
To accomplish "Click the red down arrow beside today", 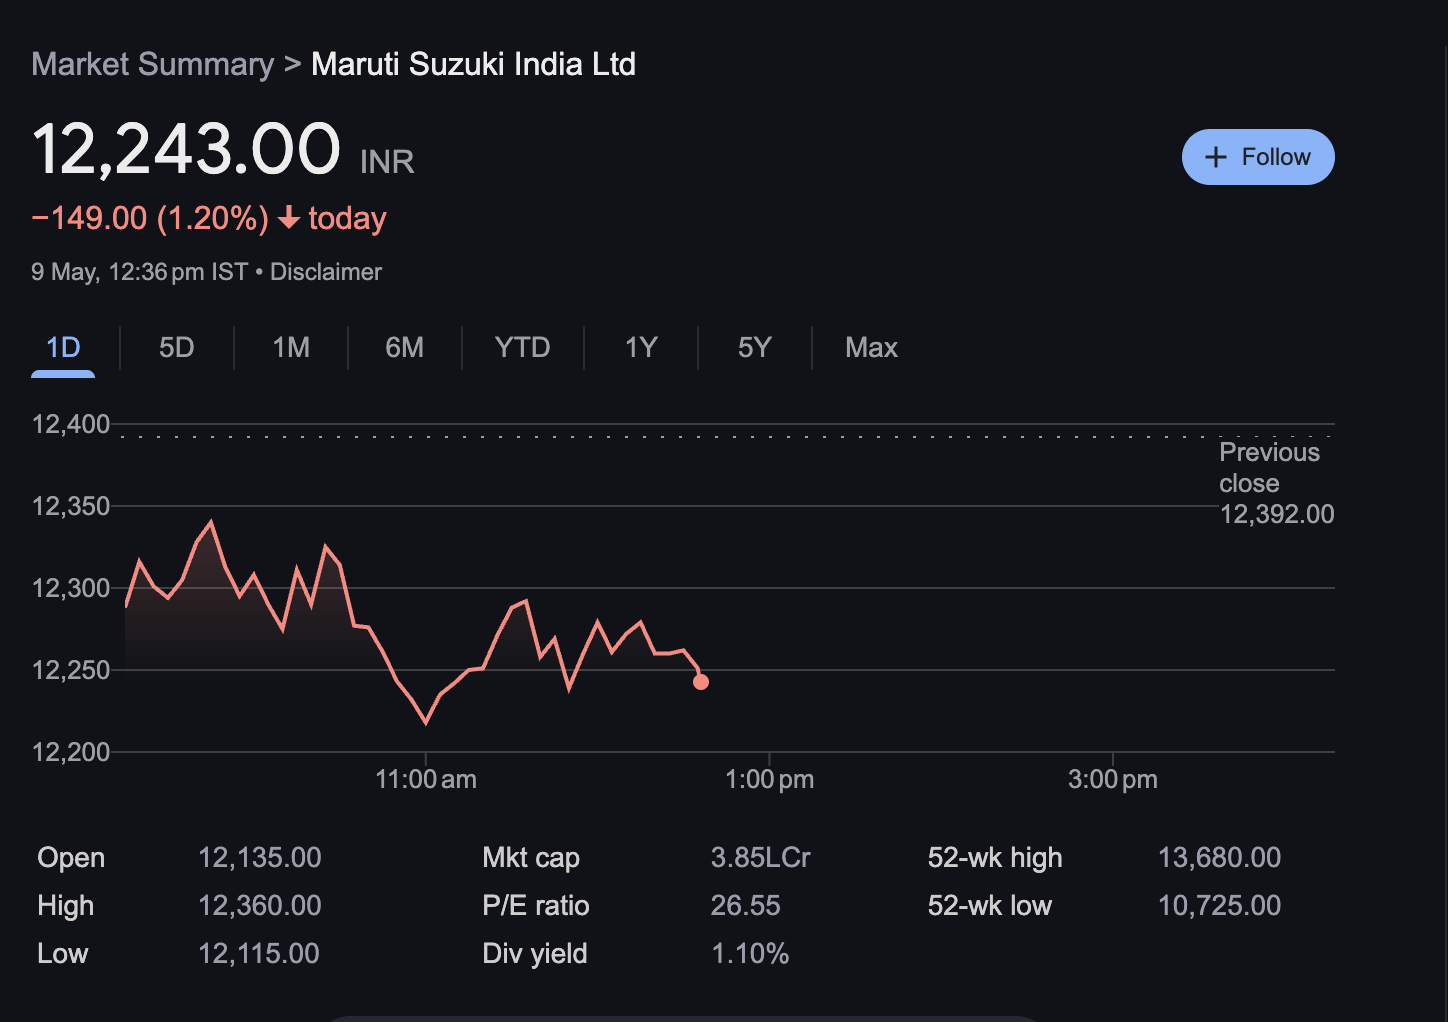I will coord(289,218).
